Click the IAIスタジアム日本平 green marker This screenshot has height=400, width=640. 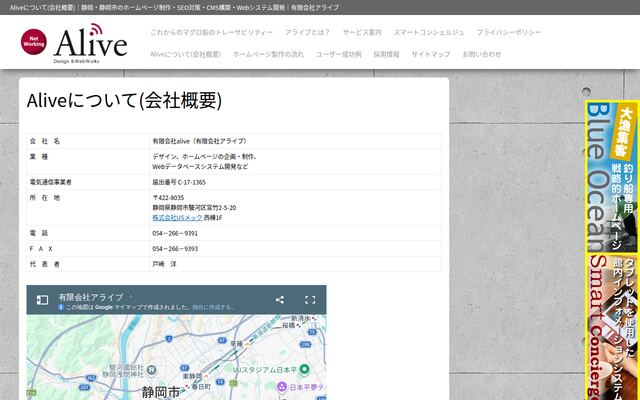[x=304, y=369]
